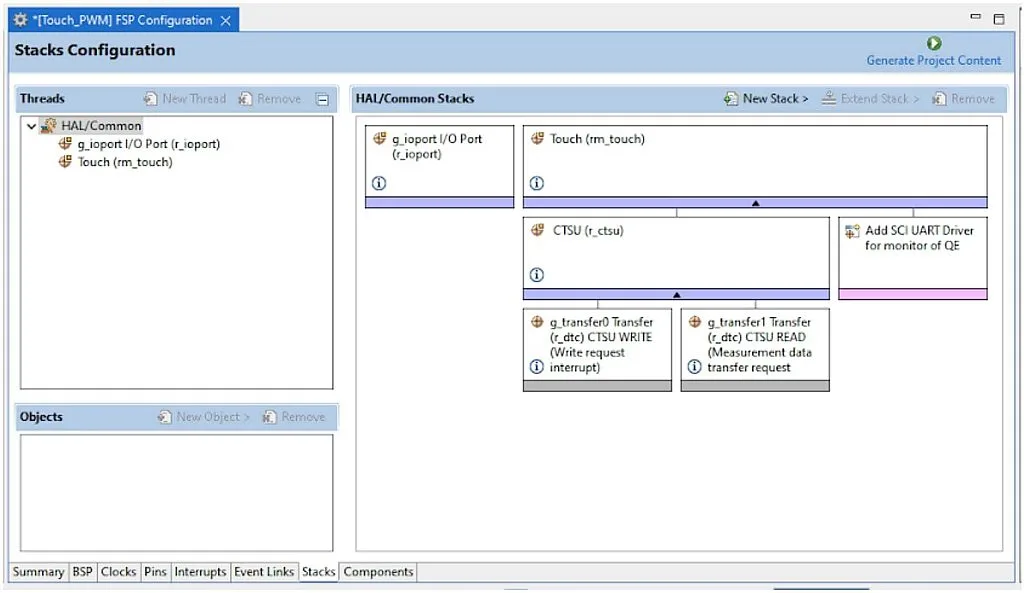Open the Components tab
This screenshot has height=593, width=1024.
pyautogui.click(x=378, y=572)
